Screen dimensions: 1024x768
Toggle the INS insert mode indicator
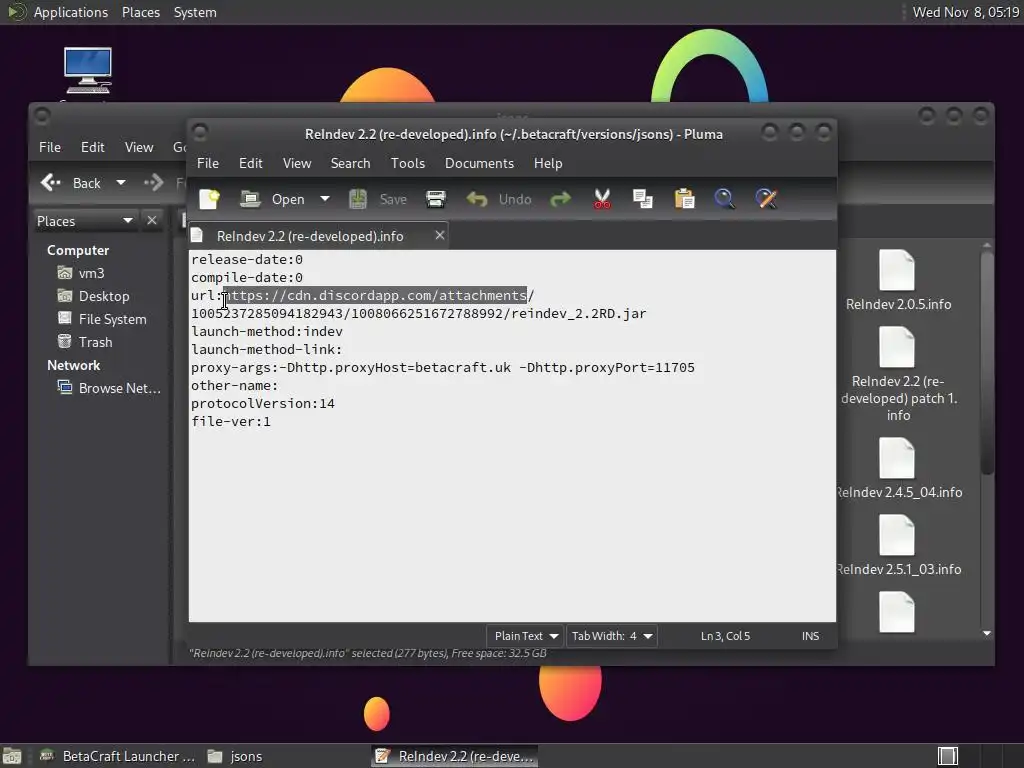(x=810, y=635)
